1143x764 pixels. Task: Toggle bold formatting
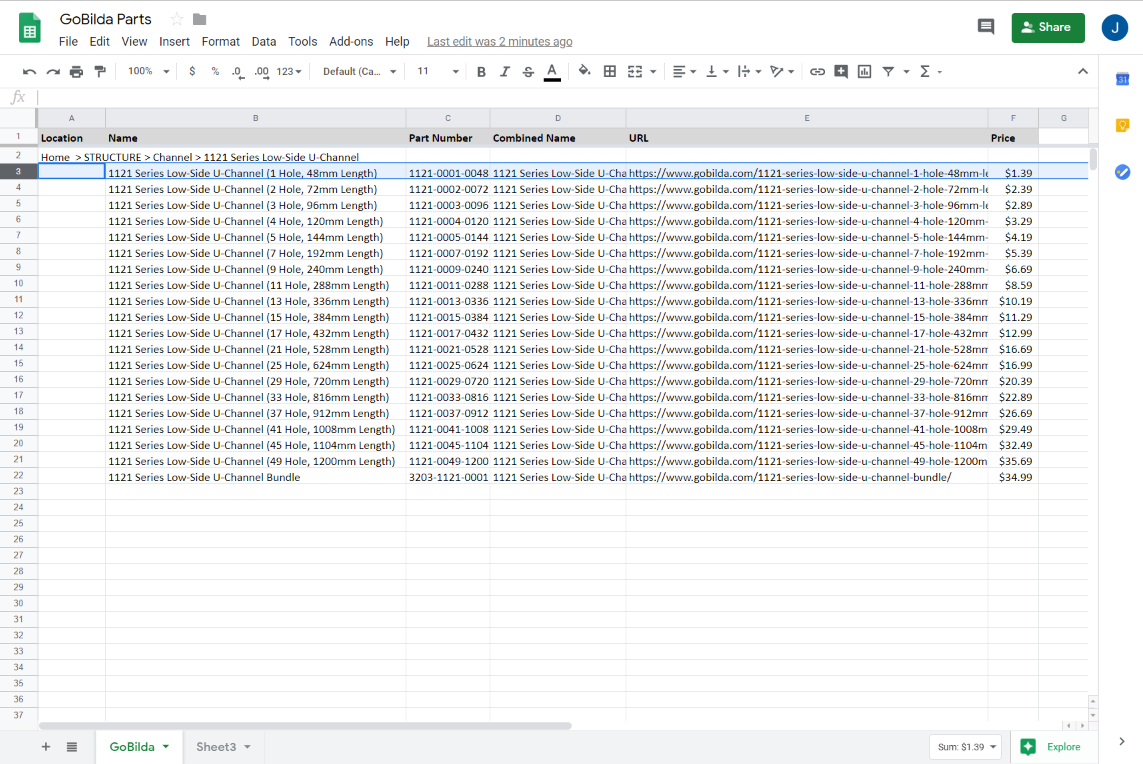(x=481, y=71)
